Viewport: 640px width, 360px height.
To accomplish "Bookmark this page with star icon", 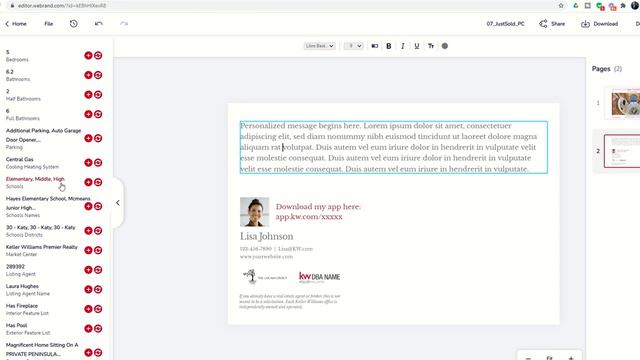I will (x=561, y=6).
